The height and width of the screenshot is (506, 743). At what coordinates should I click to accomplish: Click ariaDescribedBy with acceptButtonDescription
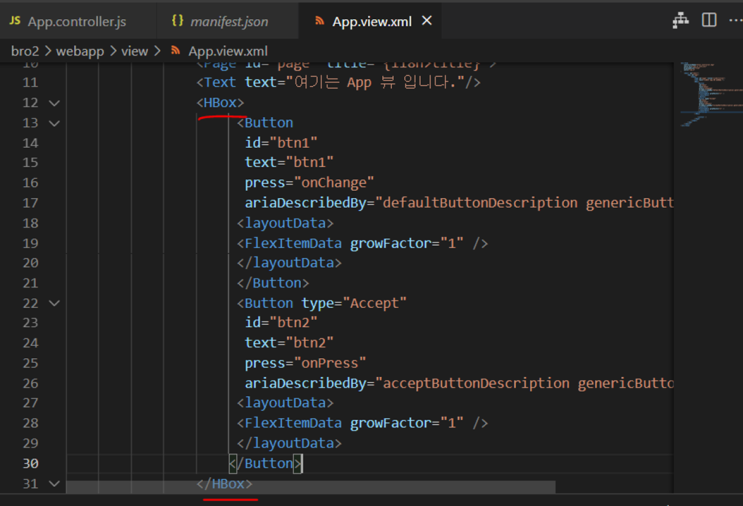pyautogui.click(x=459, y=383)
